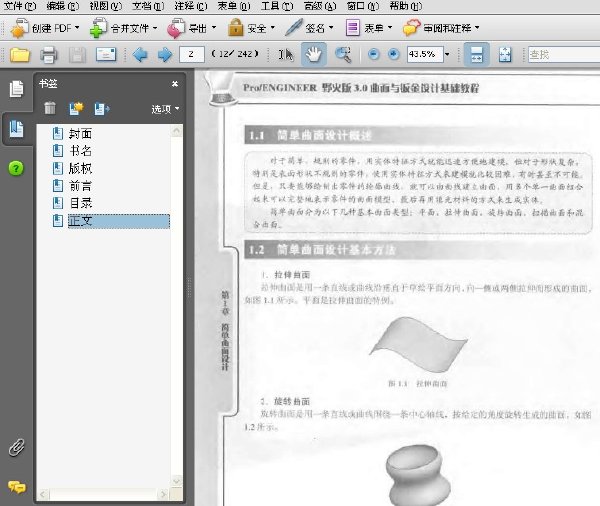Click the email envelope icon
Screen dimensions: 600x506
106,55
